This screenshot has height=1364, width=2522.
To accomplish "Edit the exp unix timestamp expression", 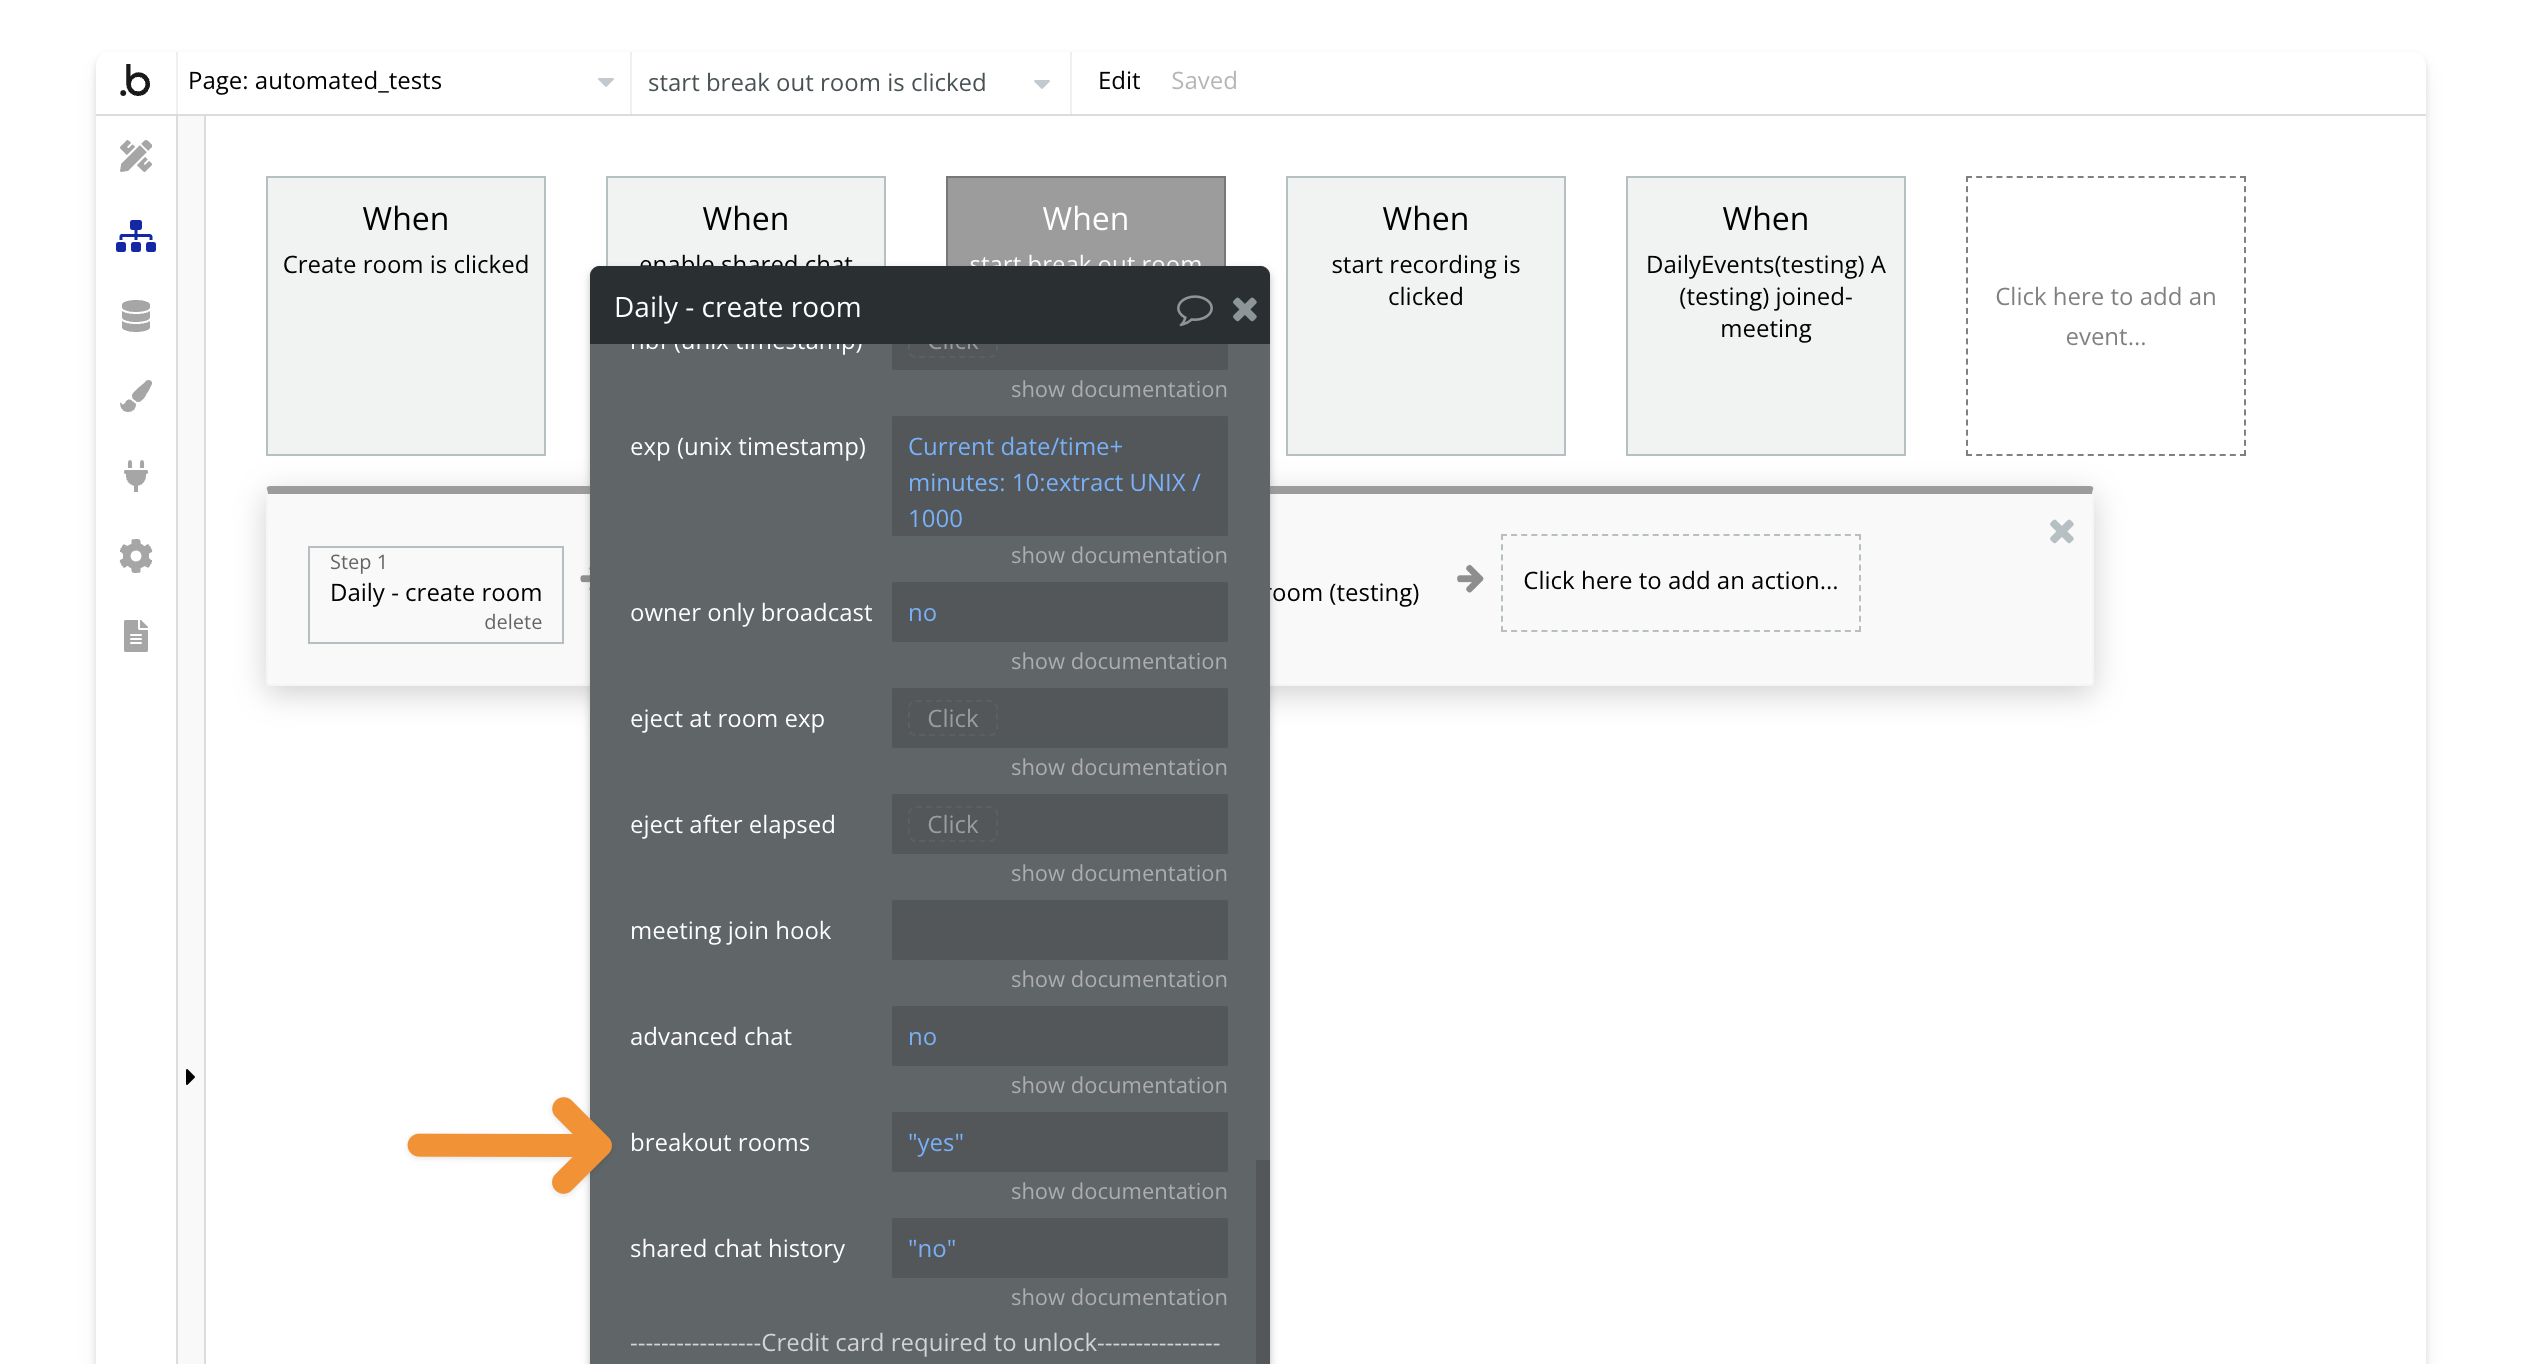I will 1060,477.
